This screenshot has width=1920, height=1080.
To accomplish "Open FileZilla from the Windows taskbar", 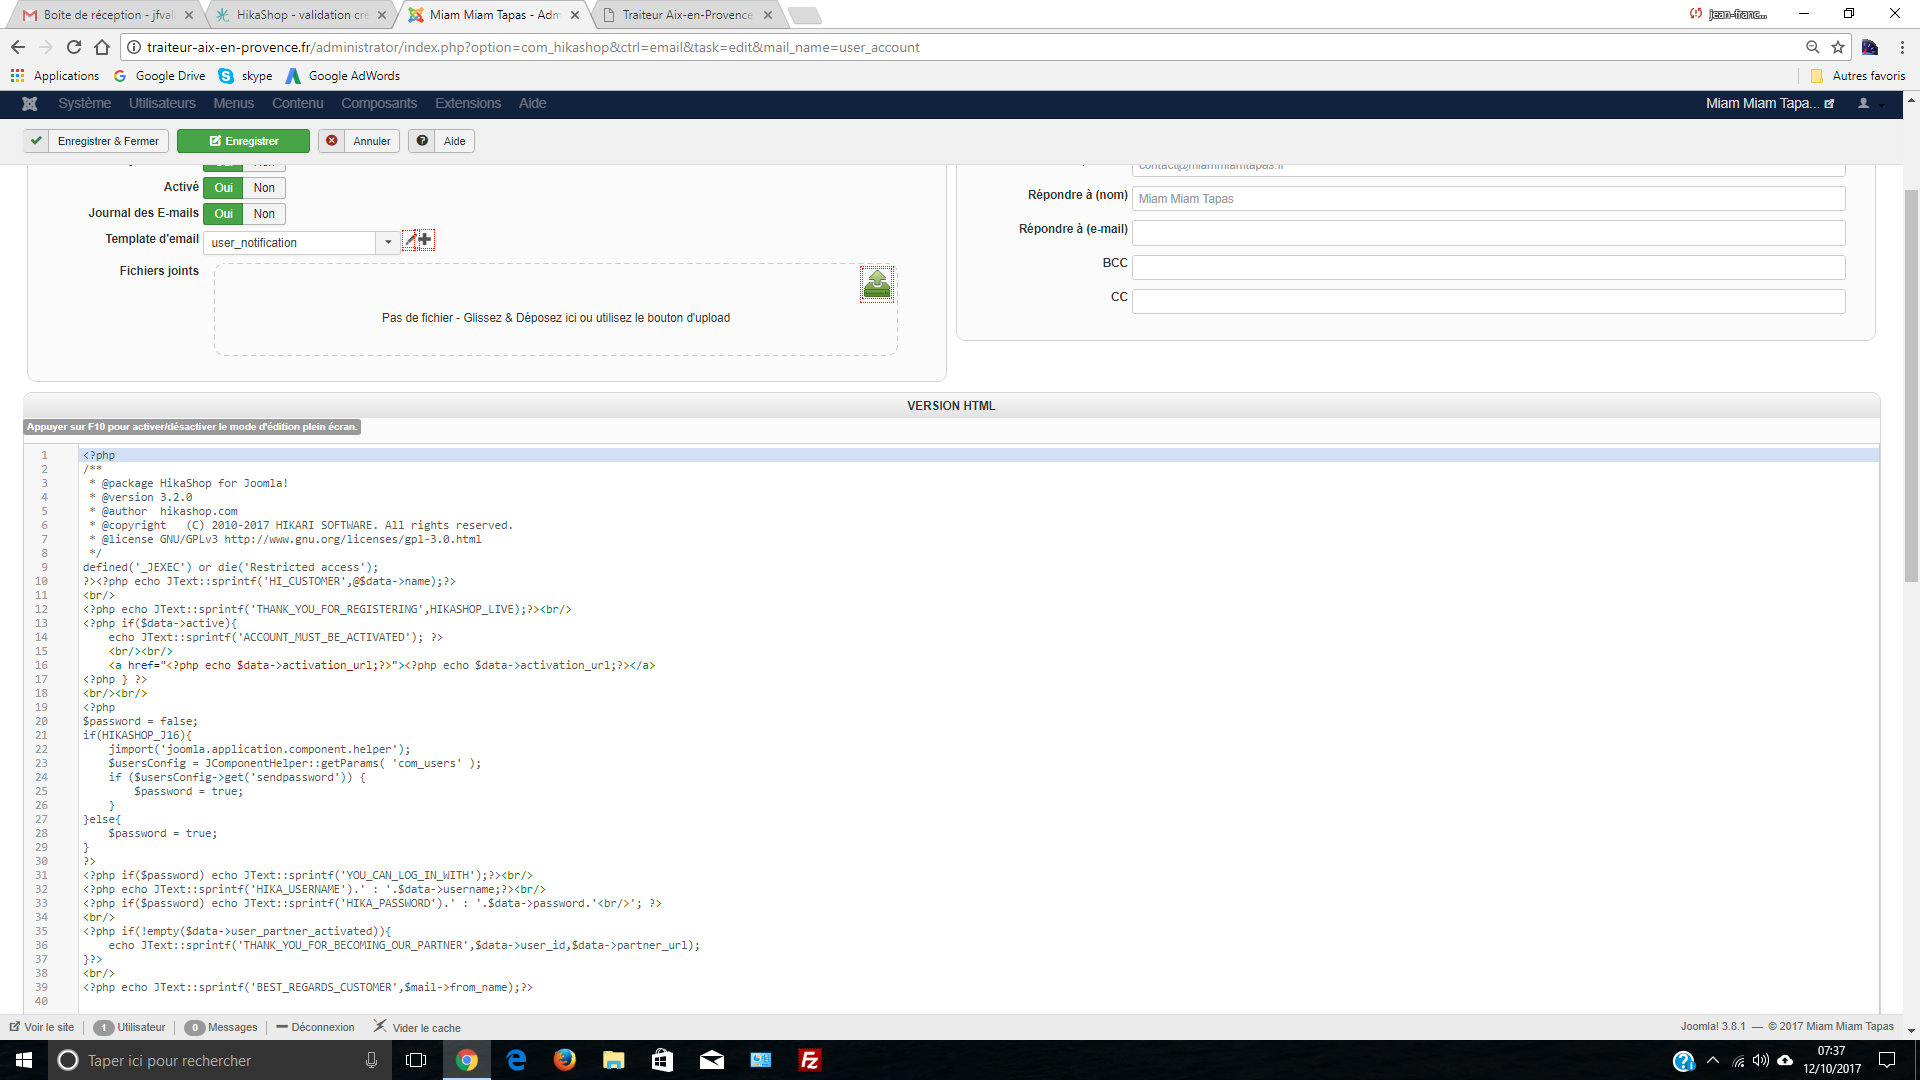I will 810,1060.
